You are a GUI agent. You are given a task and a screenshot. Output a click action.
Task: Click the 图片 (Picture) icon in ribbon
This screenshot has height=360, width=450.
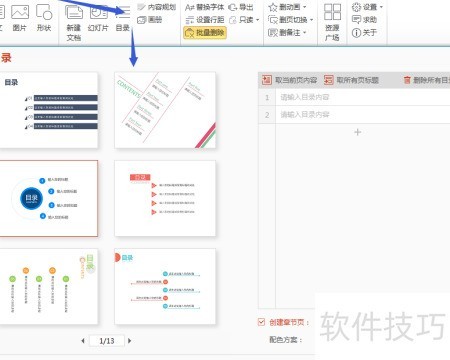20,12
